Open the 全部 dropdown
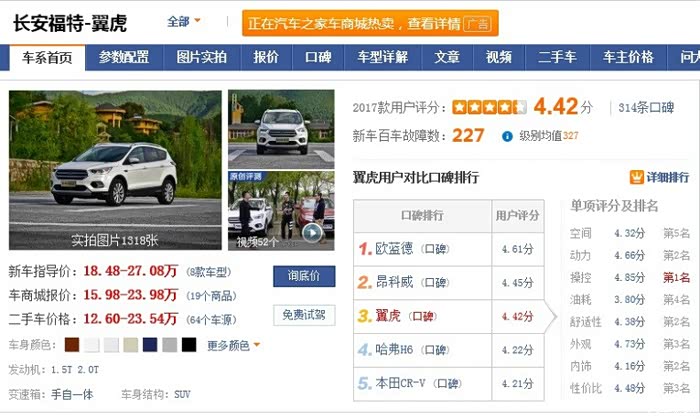Screen dimensions: 700x419 tap(183, 21)
